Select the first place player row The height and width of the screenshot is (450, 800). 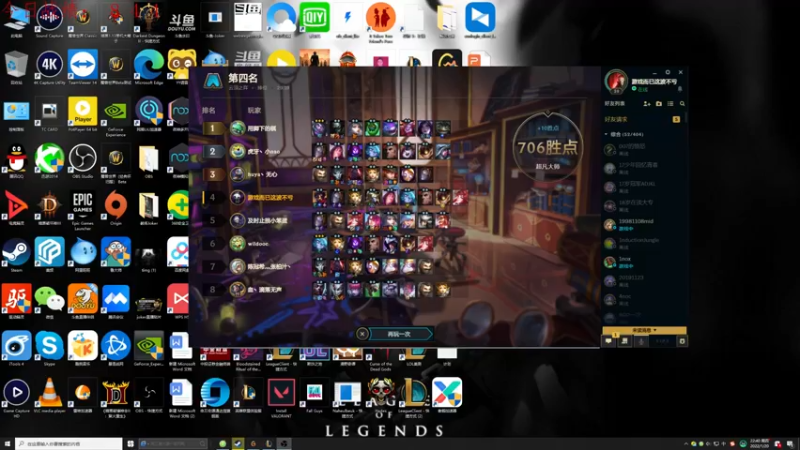[x=327, y=128]
